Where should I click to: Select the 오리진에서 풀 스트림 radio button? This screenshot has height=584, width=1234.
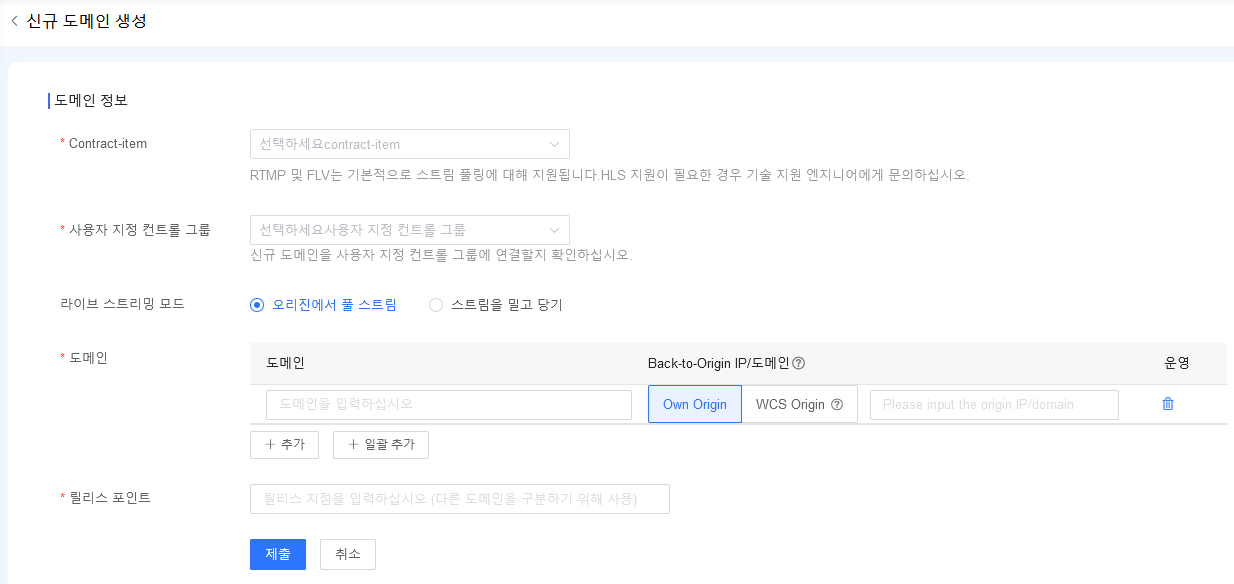(257, 304)
